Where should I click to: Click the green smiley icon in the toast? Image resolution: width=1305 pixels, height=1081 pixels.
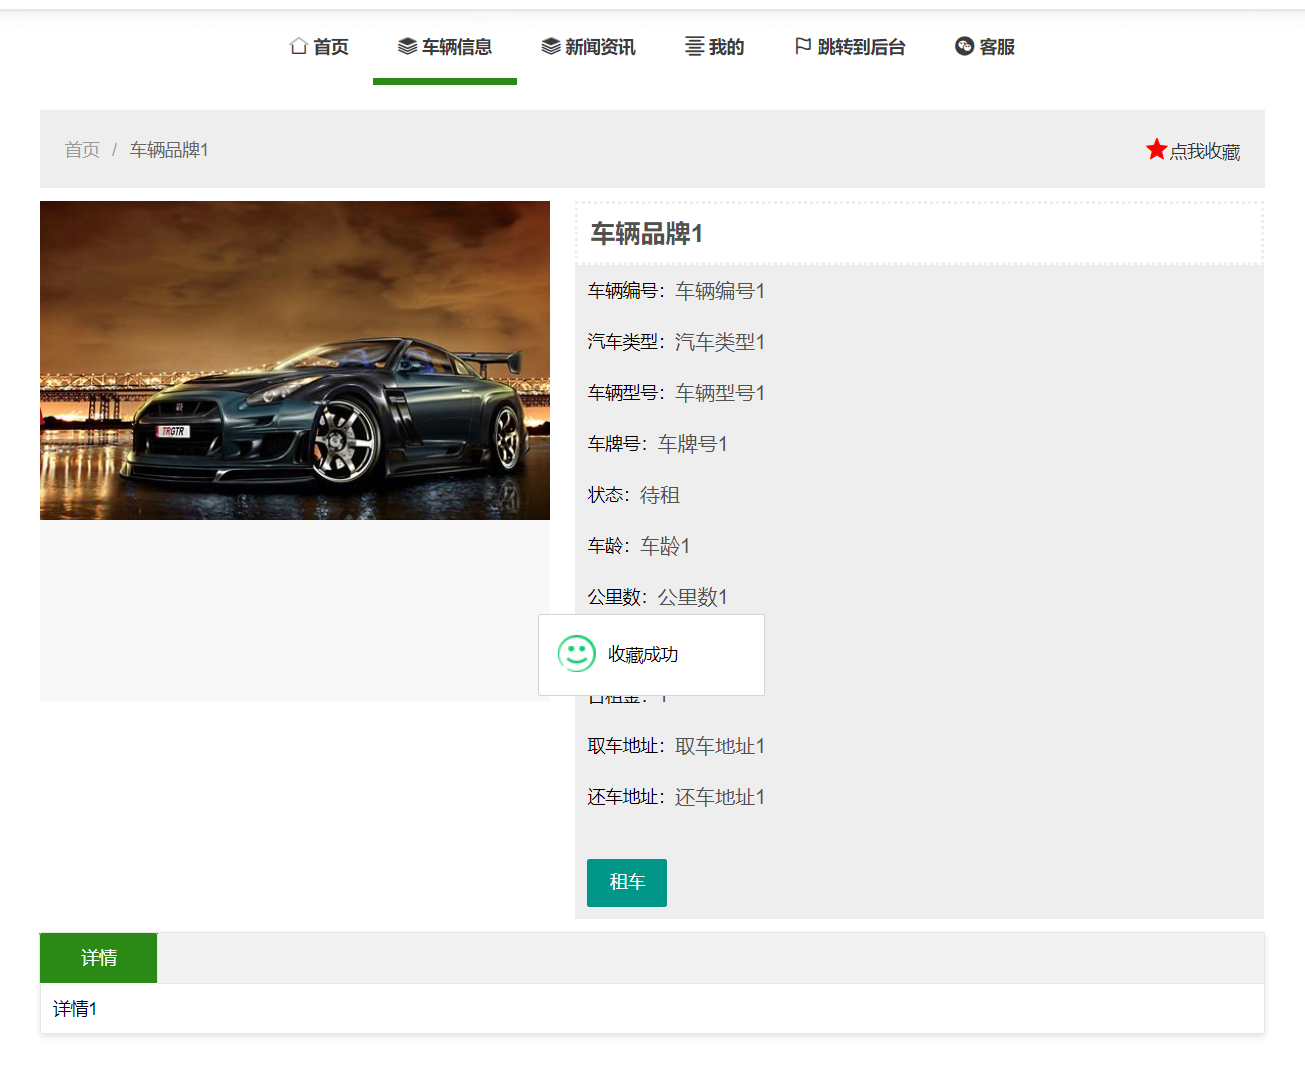(x=577, y=654)
